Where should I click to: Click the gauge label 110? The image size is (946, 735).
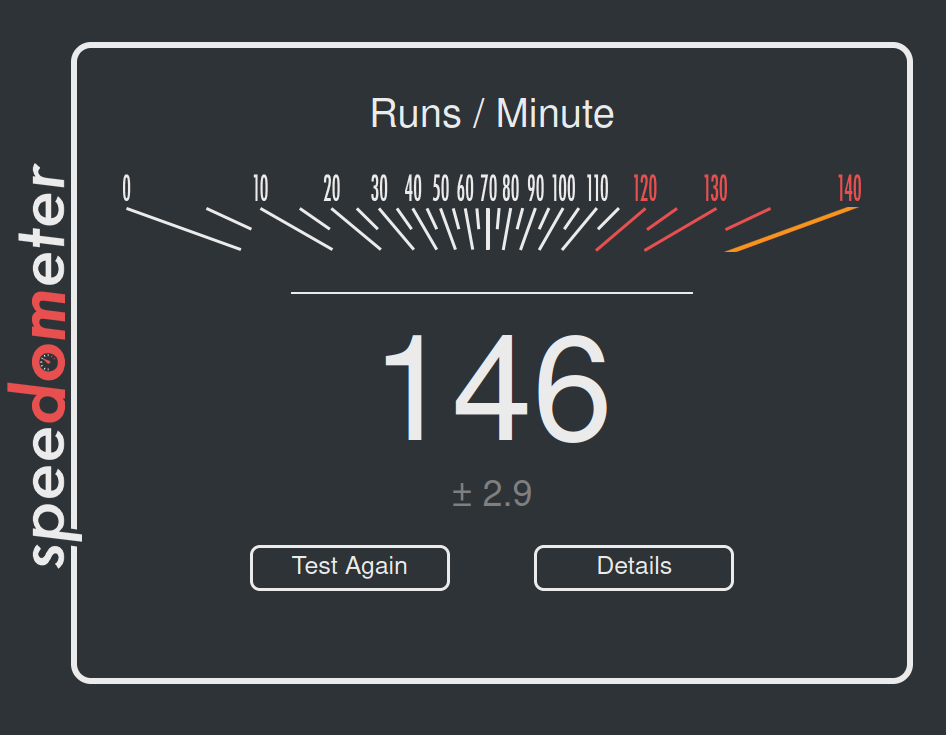pos(598,188)
